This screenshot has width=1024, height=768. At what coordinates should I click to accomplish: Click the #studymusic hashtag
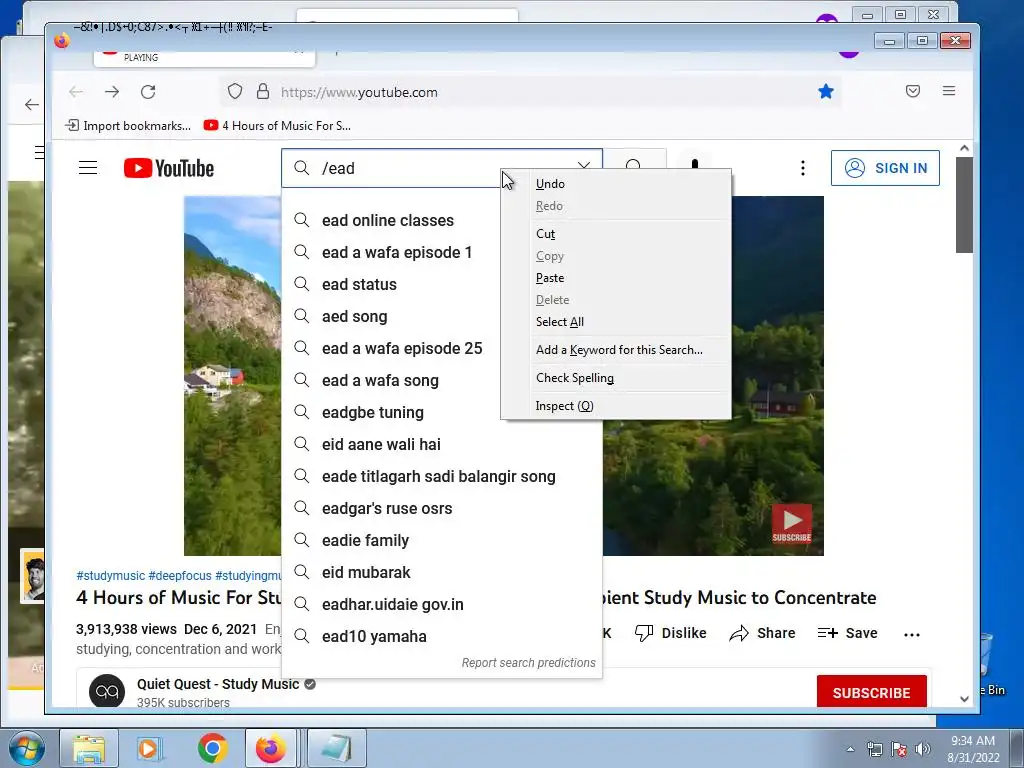pyautogui.click(x=110, y=575)
